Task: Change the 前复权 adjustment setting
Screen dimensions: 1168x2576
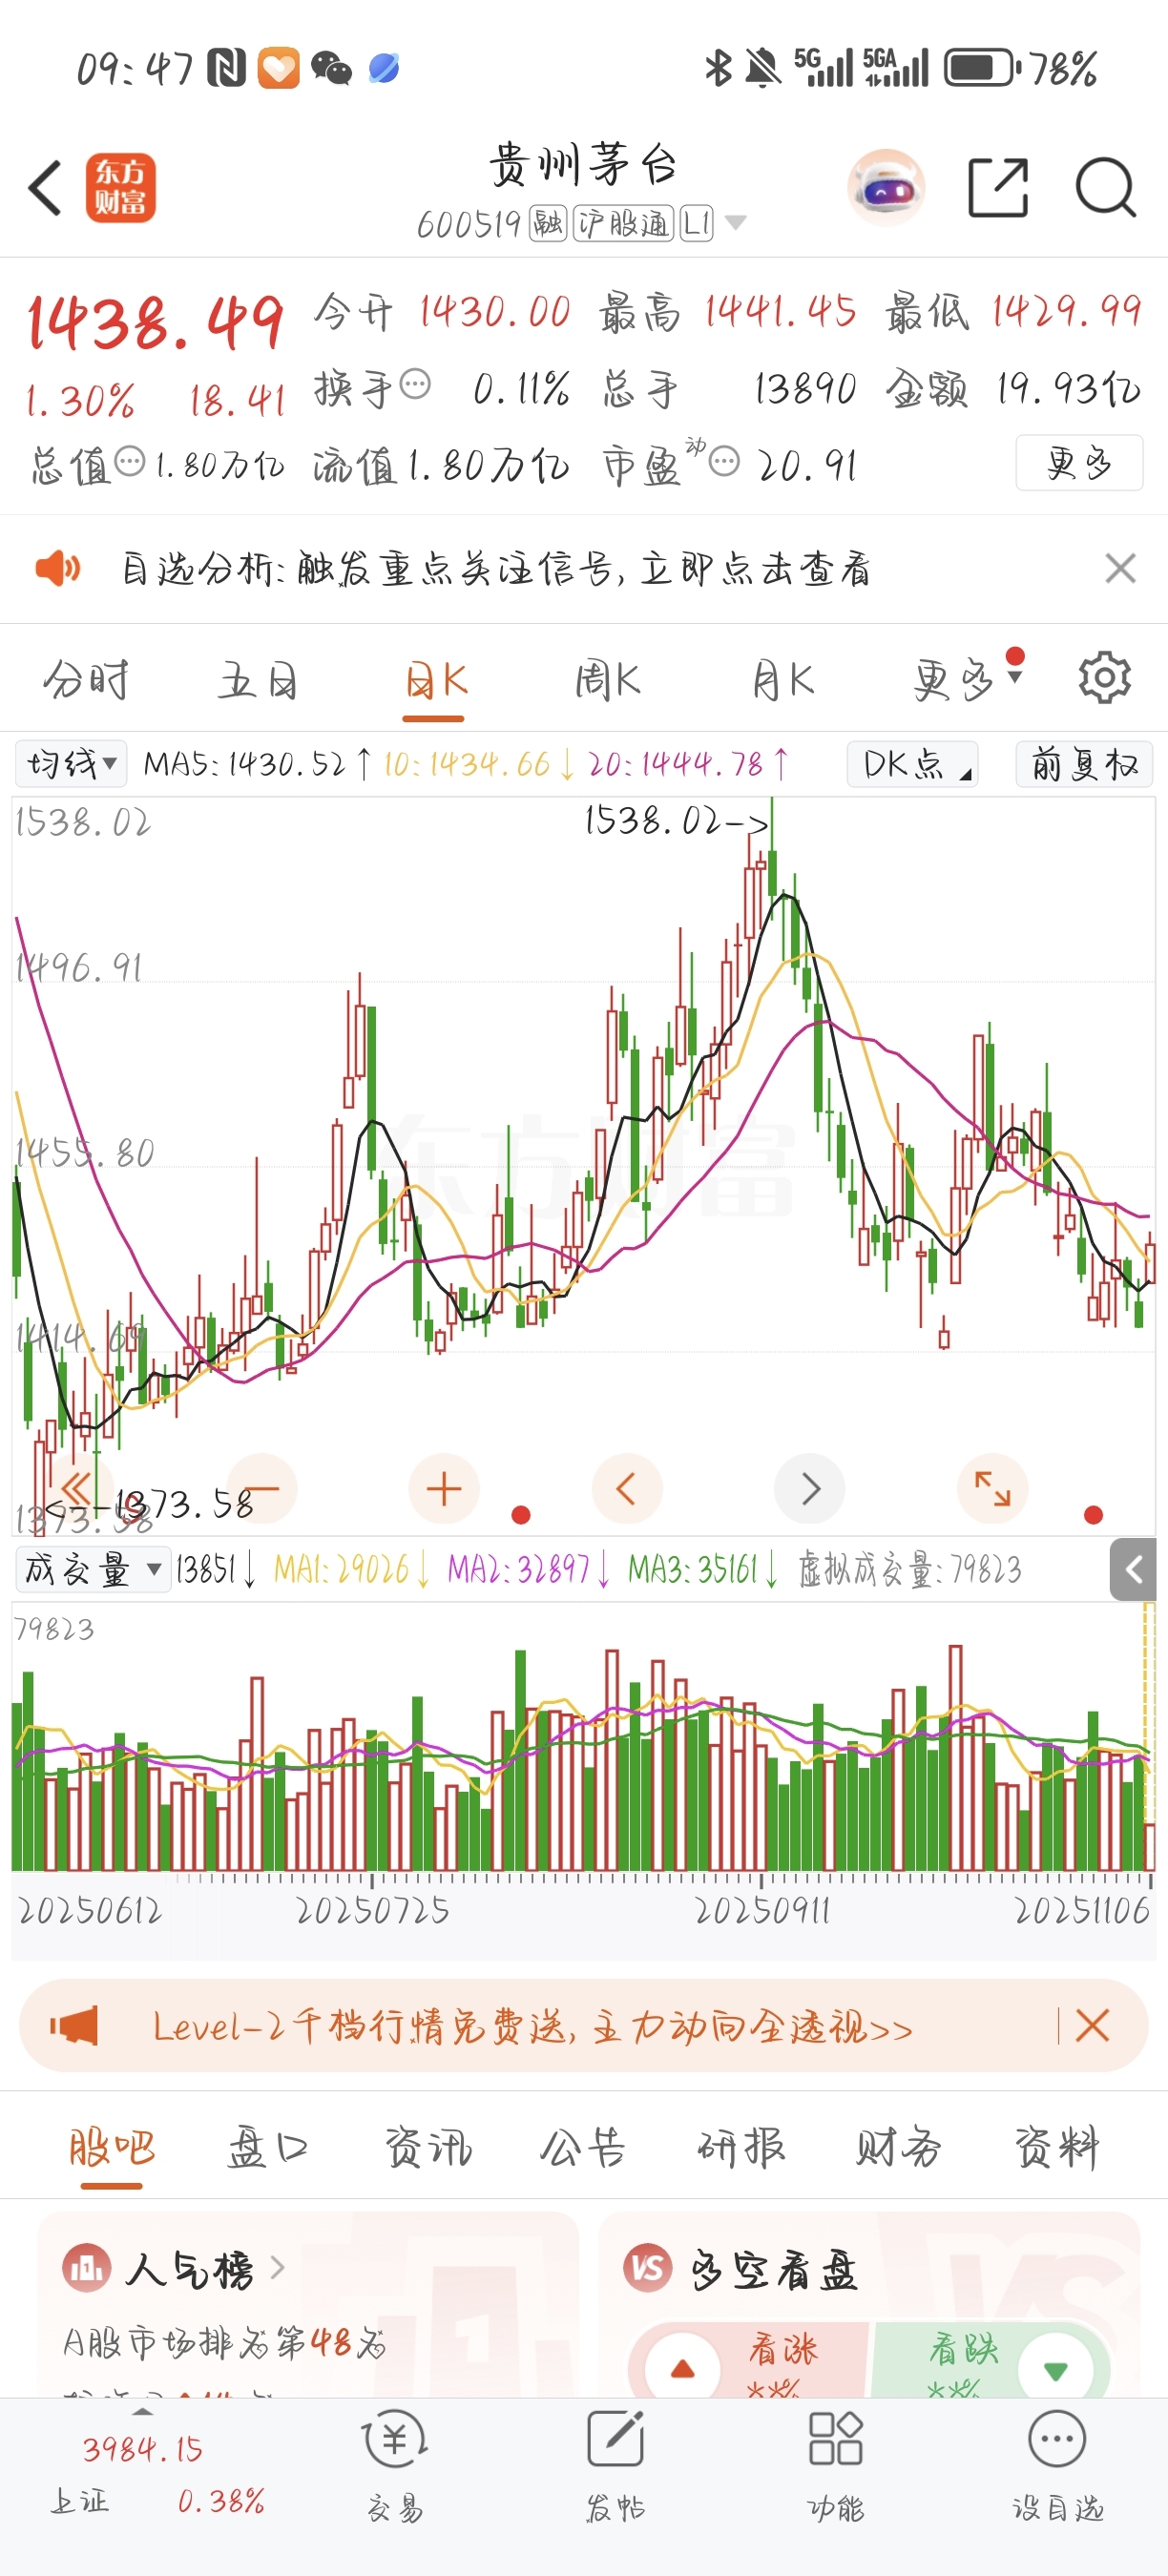Action: (1084, 764)
